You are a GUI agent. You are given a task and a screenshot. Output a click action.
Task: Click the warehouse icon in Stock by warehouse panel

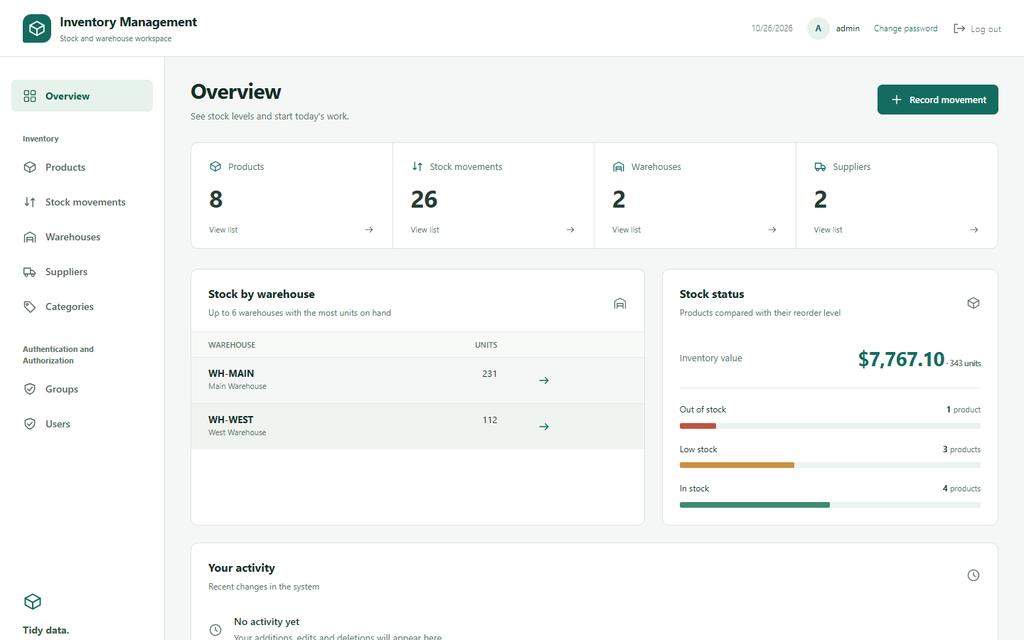620,304
